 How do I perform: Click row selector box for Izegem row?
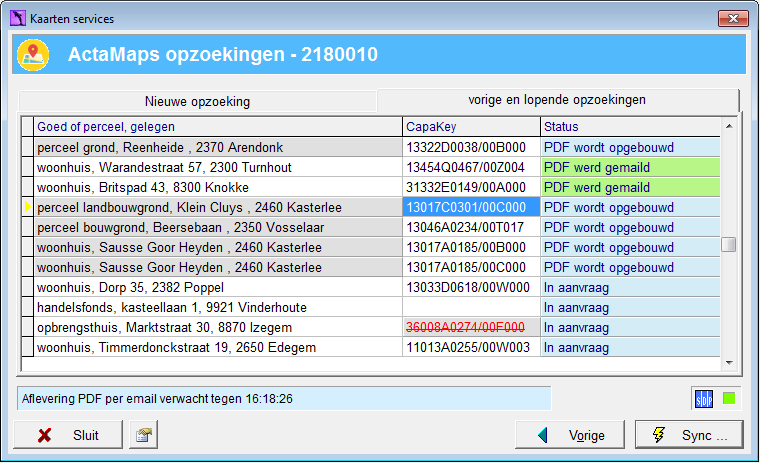[x=28, y=327]
